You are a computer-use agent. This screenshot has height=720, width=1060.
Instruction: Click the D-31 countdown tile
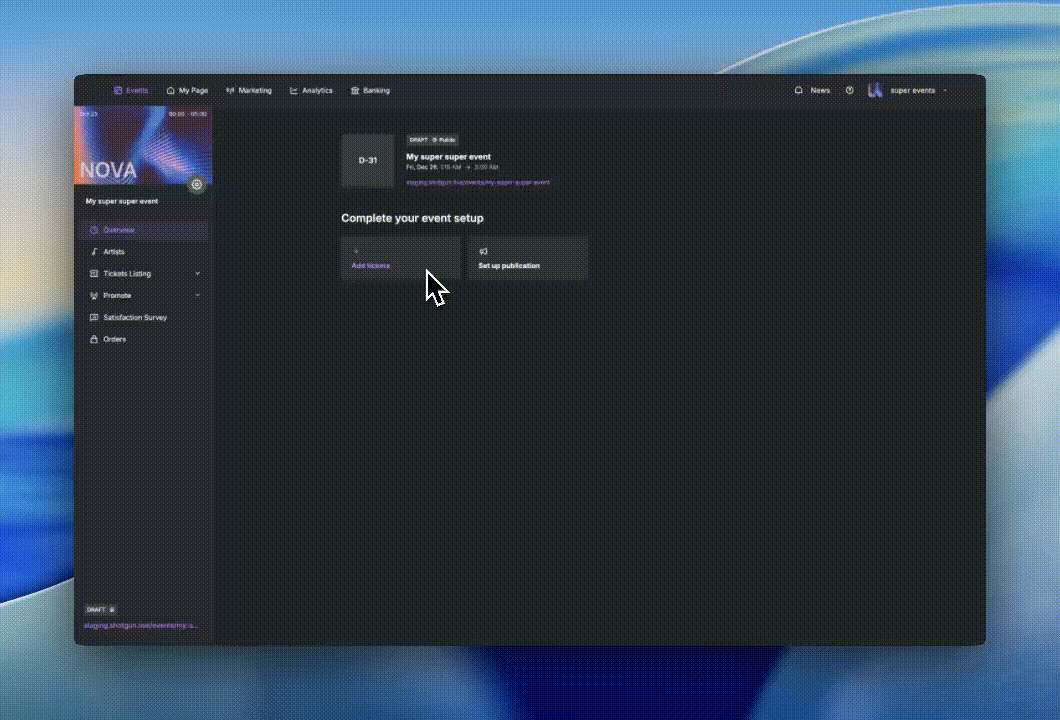pos(368,161)
